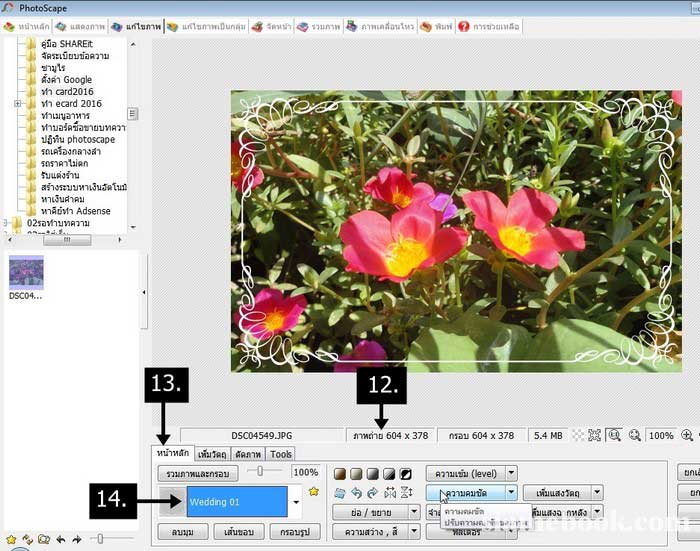This screenshot has width=700, height=551.
Task: Select the 02รอทำบทความ folder
Action: coord(58,223)
